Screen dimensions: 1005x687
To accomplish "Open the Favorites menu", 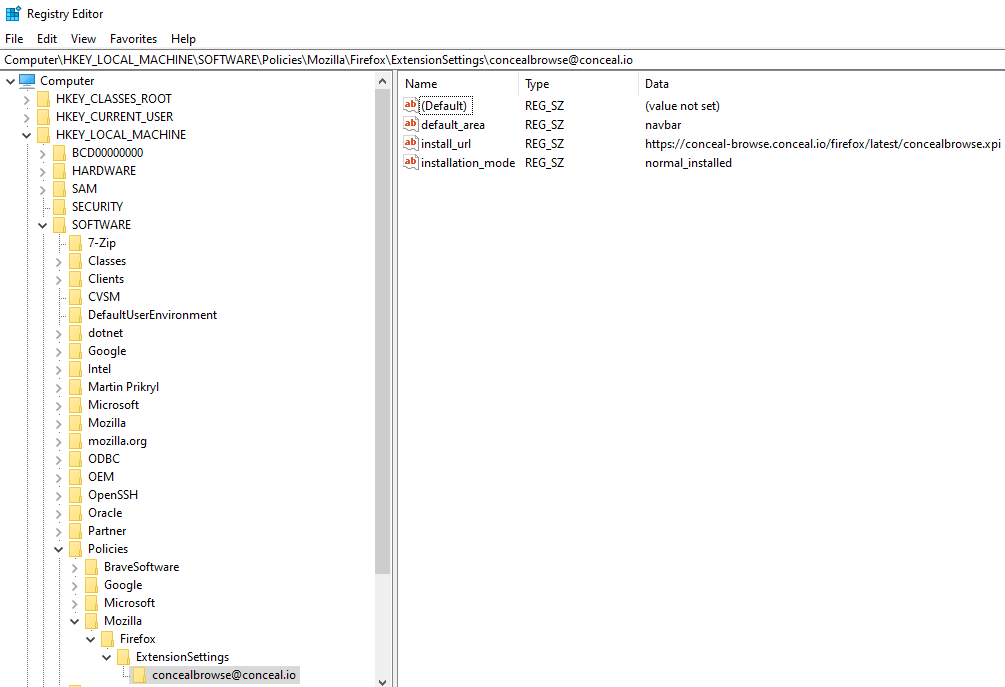I will pyautogui.click(x=133, y=38).
